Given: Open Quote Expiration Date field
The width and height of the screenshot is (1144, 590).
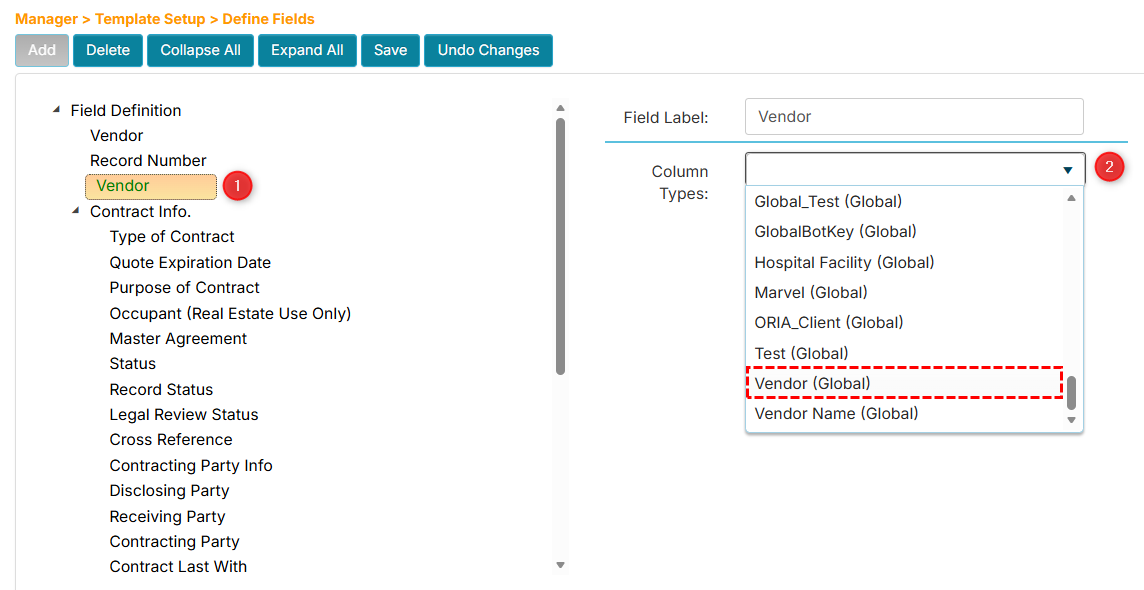Looking at the screenshot, I should 190,262.
